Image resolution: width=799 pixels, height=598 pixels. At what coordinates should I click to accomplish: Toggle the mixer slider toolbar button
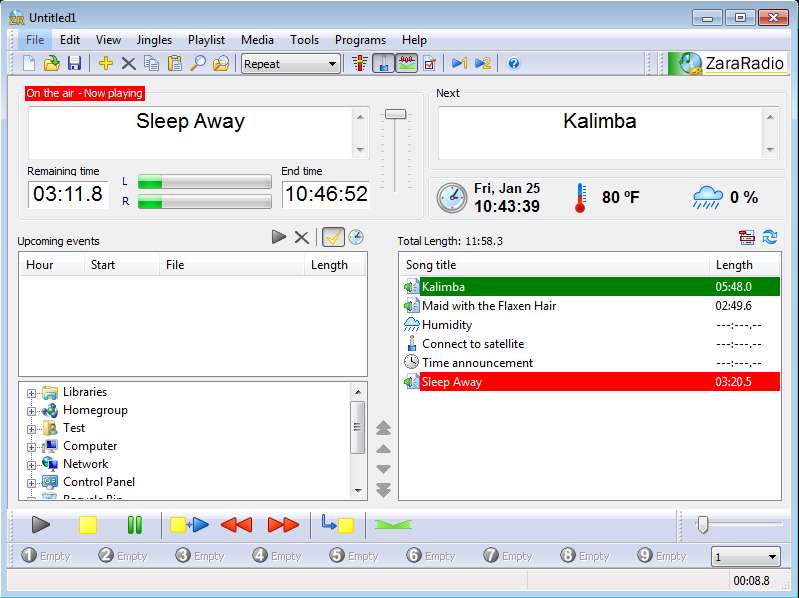pos(383,64)
